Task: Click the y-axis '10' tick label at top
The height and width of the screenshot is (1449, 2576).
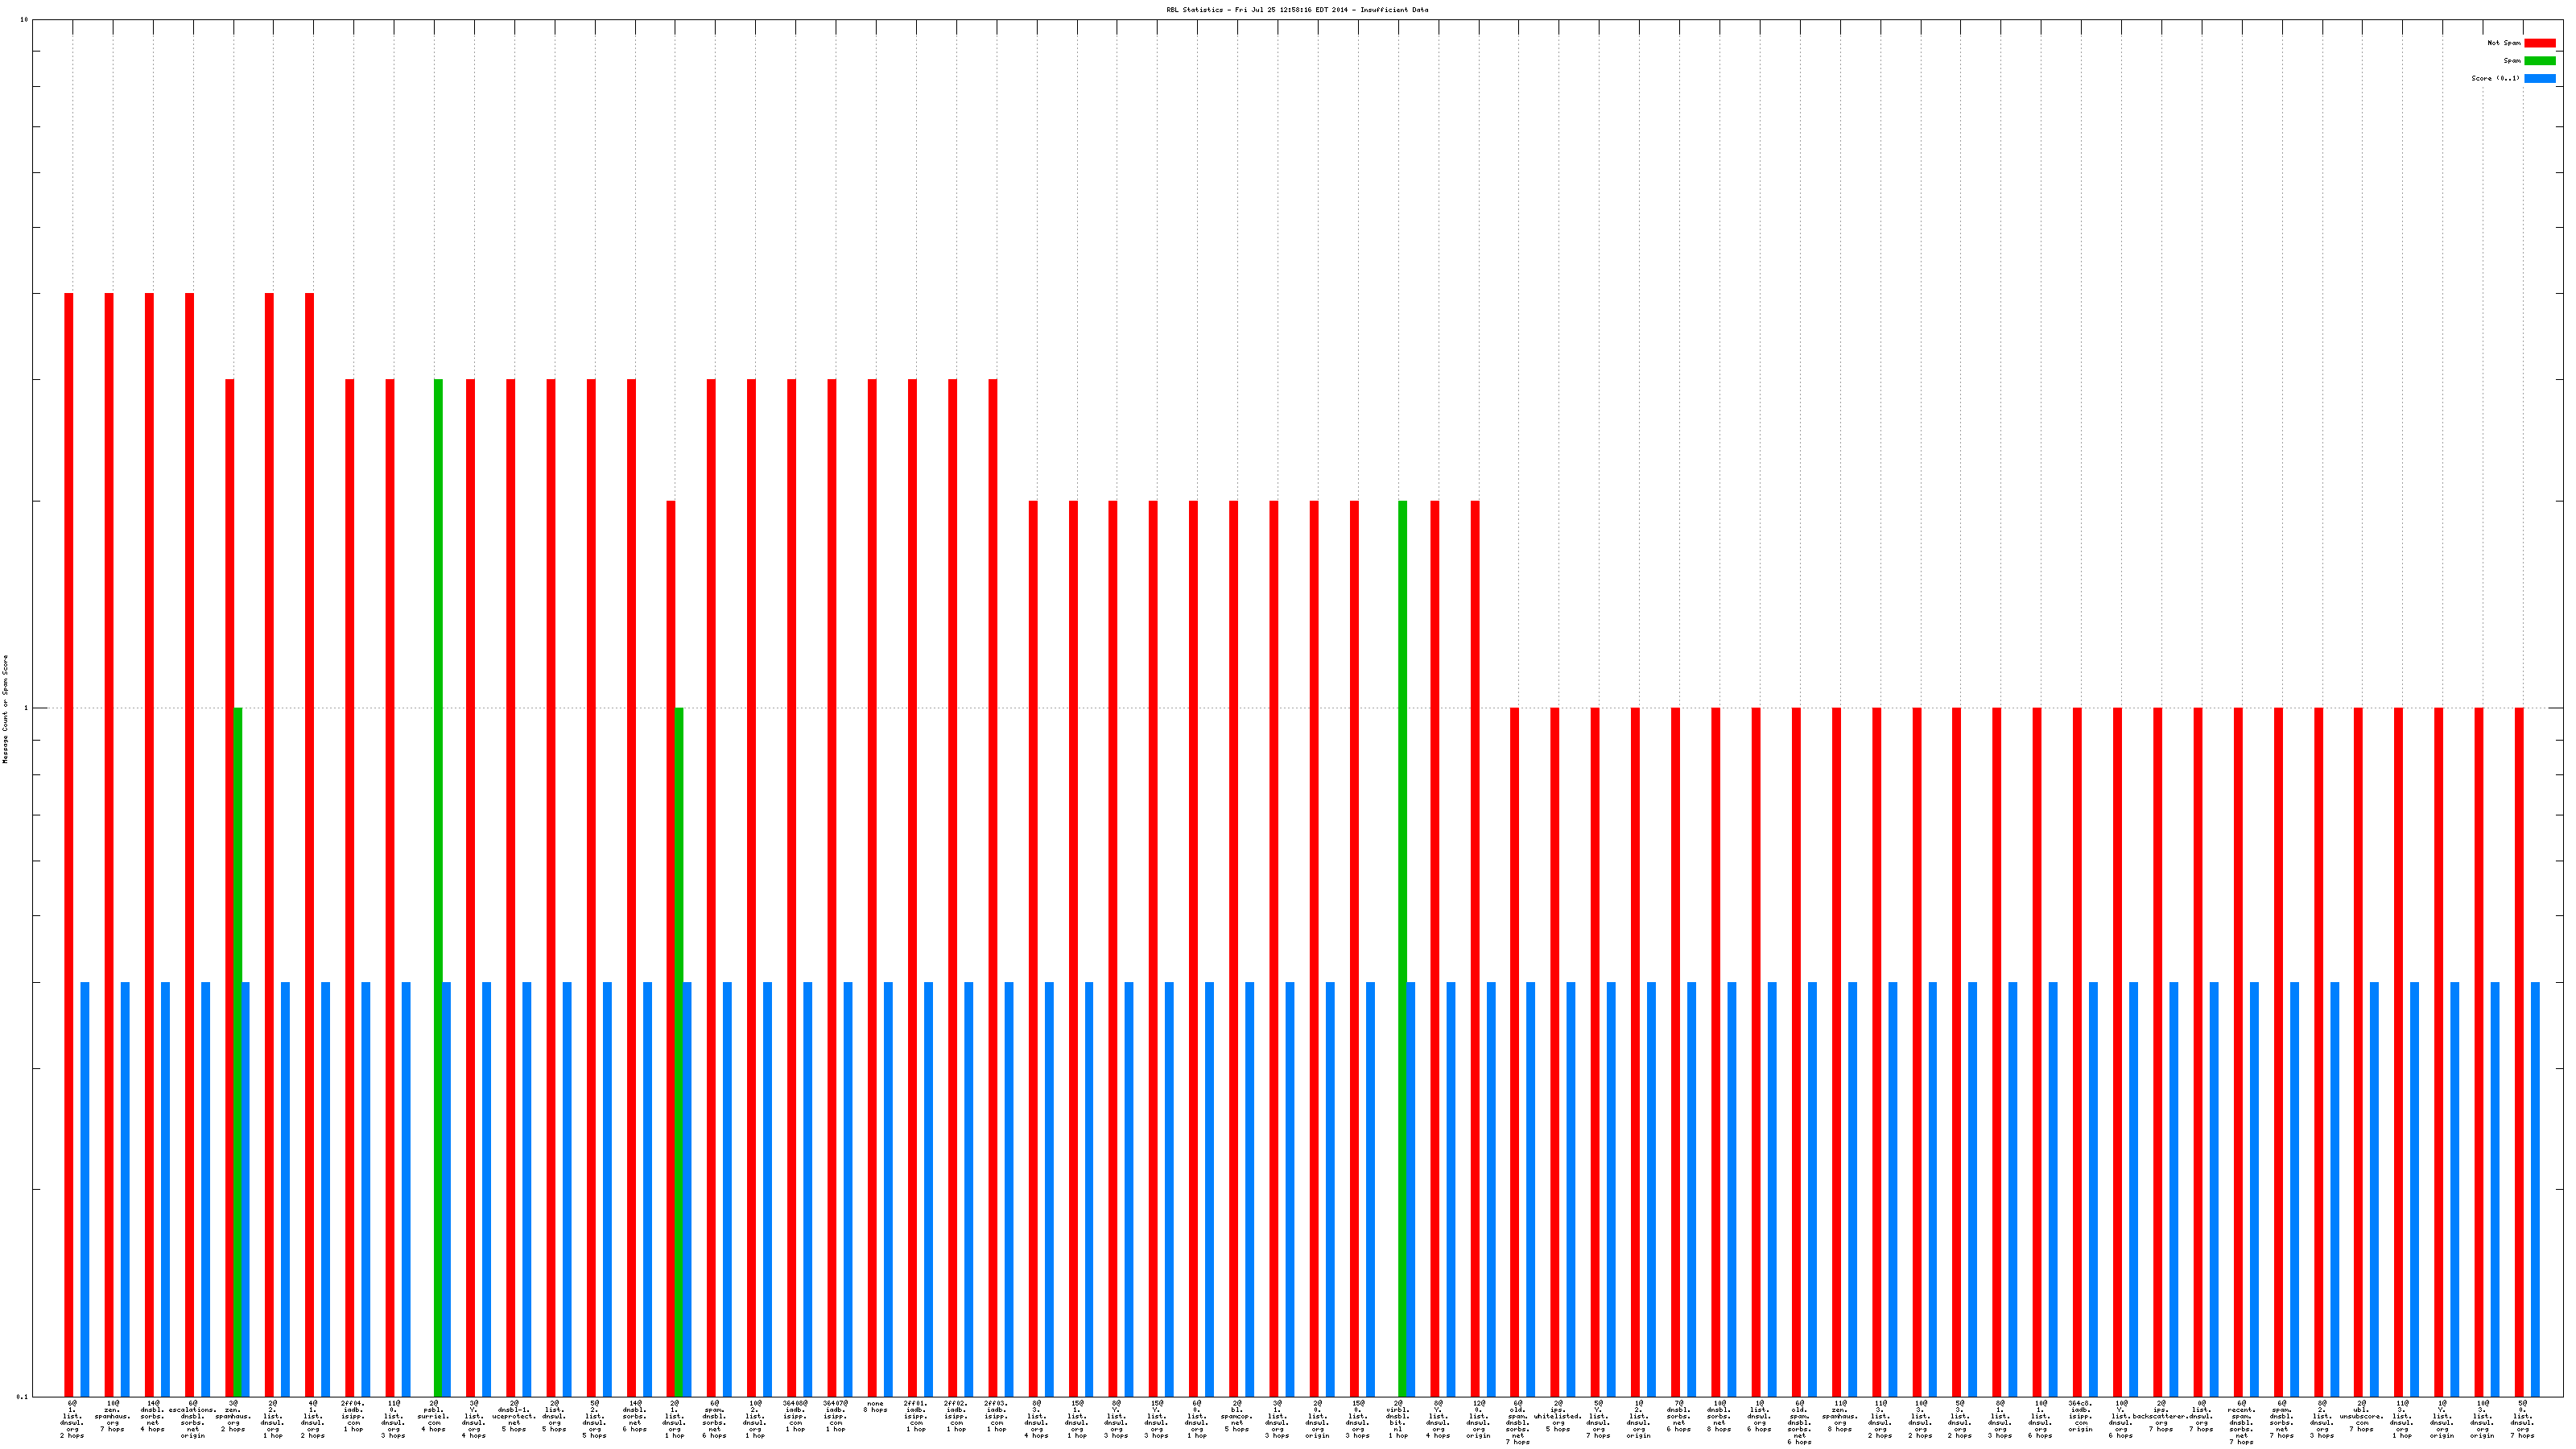Action: click(x=23, y=20)
